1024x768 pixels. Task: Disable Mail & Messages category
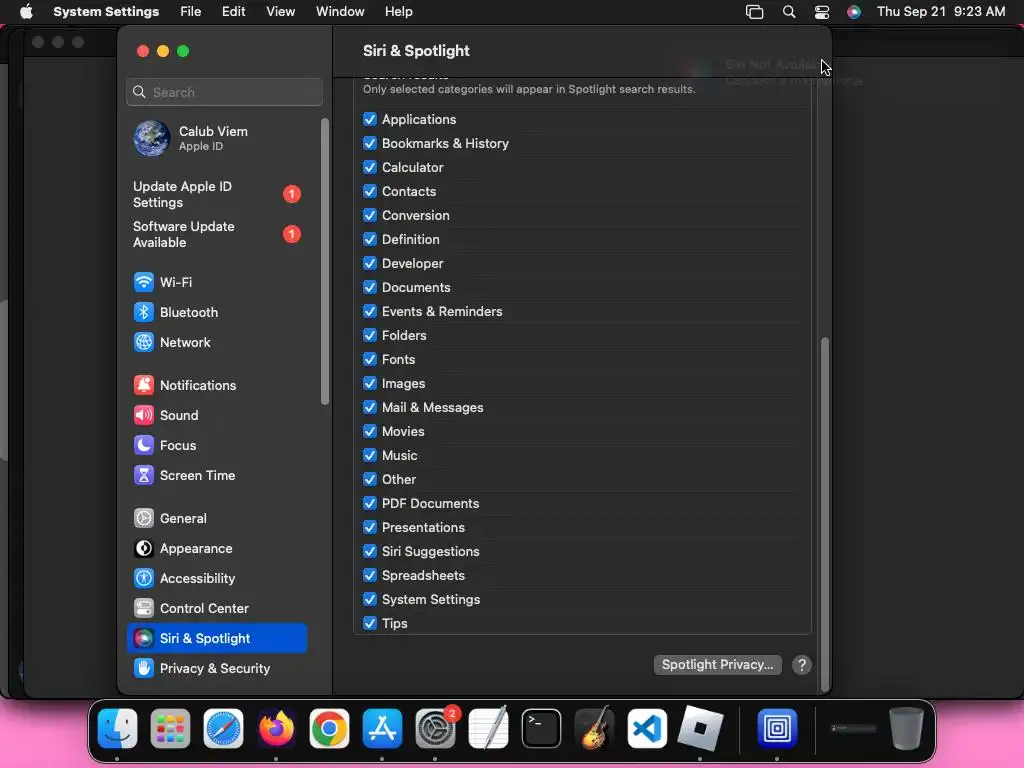click(370, 408)
